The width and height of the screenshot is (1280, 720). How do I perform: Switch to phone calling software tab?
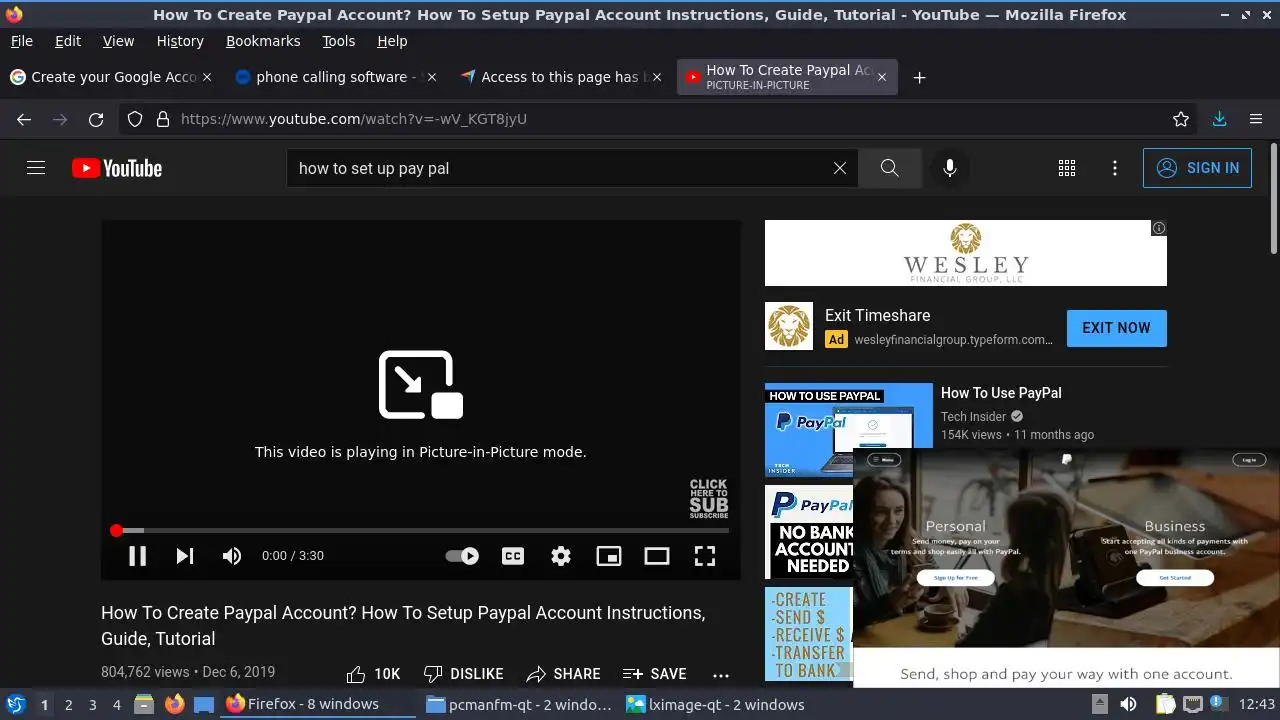click(x=335, y=77)
